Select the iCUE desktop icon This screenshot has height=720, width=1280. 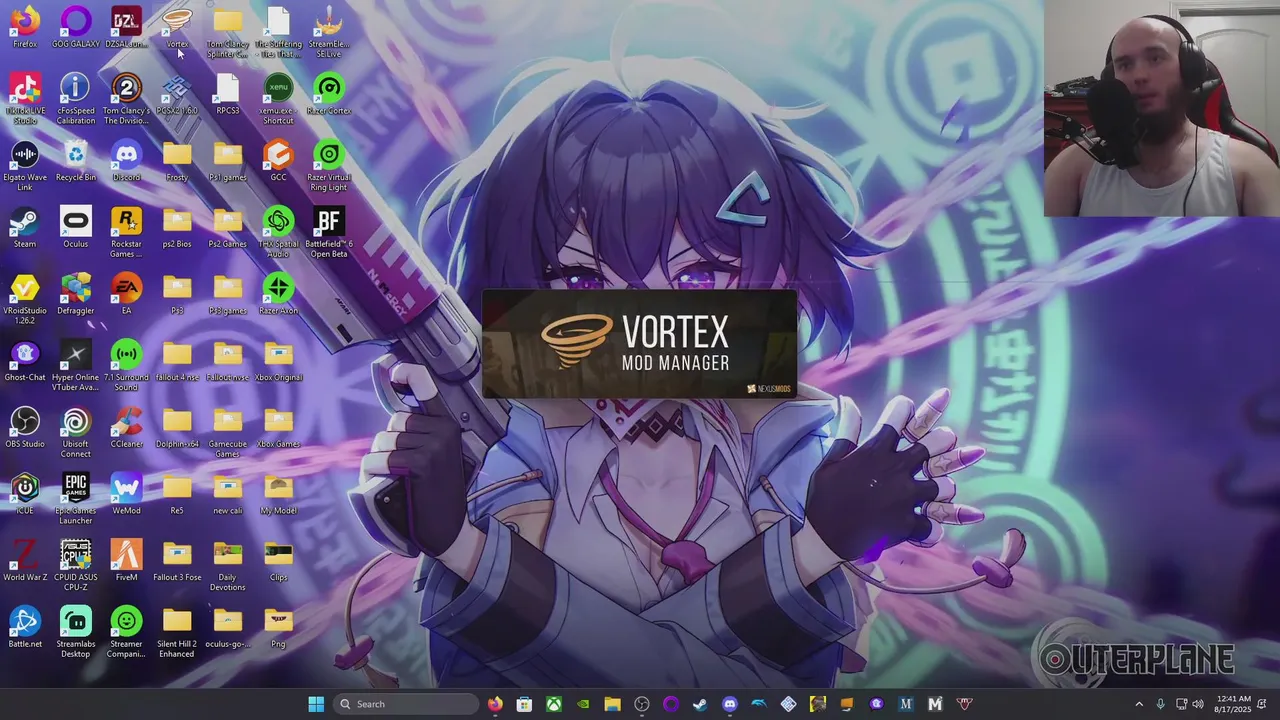pyautogui.click(x=25, y=494)
